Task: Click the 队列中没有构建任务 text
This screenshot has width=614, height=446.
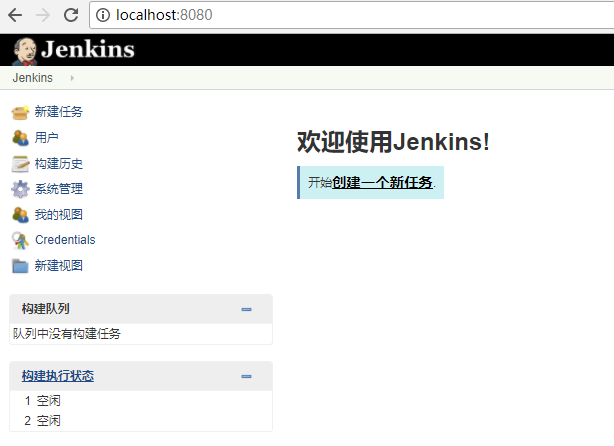Action: coord(67,334)
